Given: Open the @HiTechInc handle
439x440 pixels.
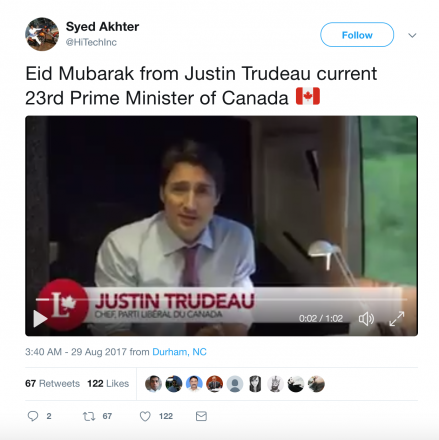Looking at the screenshot, I should [91, 42].
